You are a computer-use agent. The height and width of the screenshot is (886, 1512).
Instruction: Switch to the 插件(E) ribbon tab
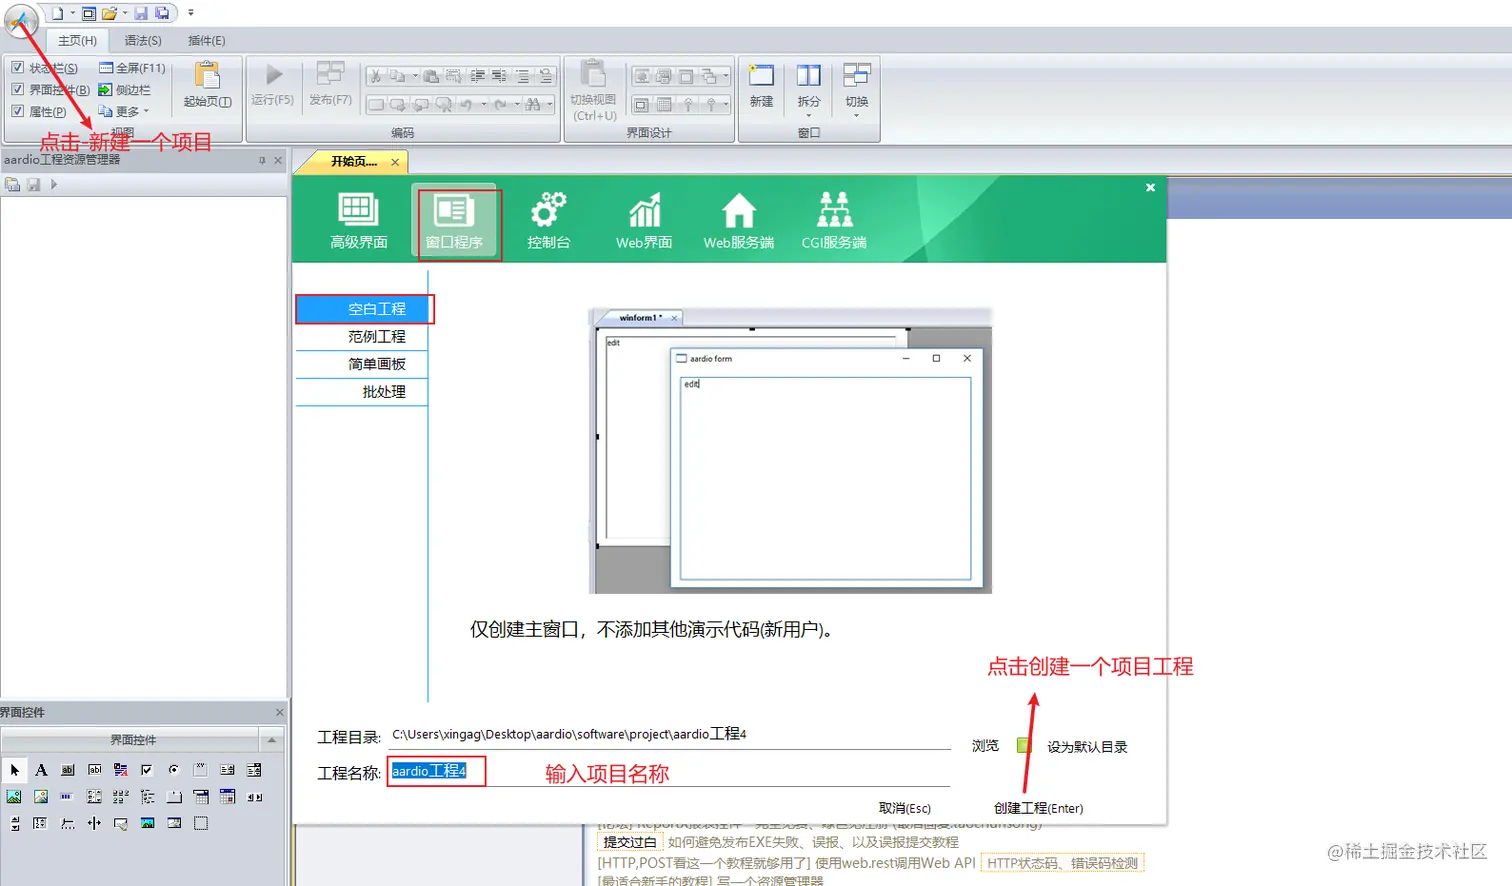(x=206, y=41)
